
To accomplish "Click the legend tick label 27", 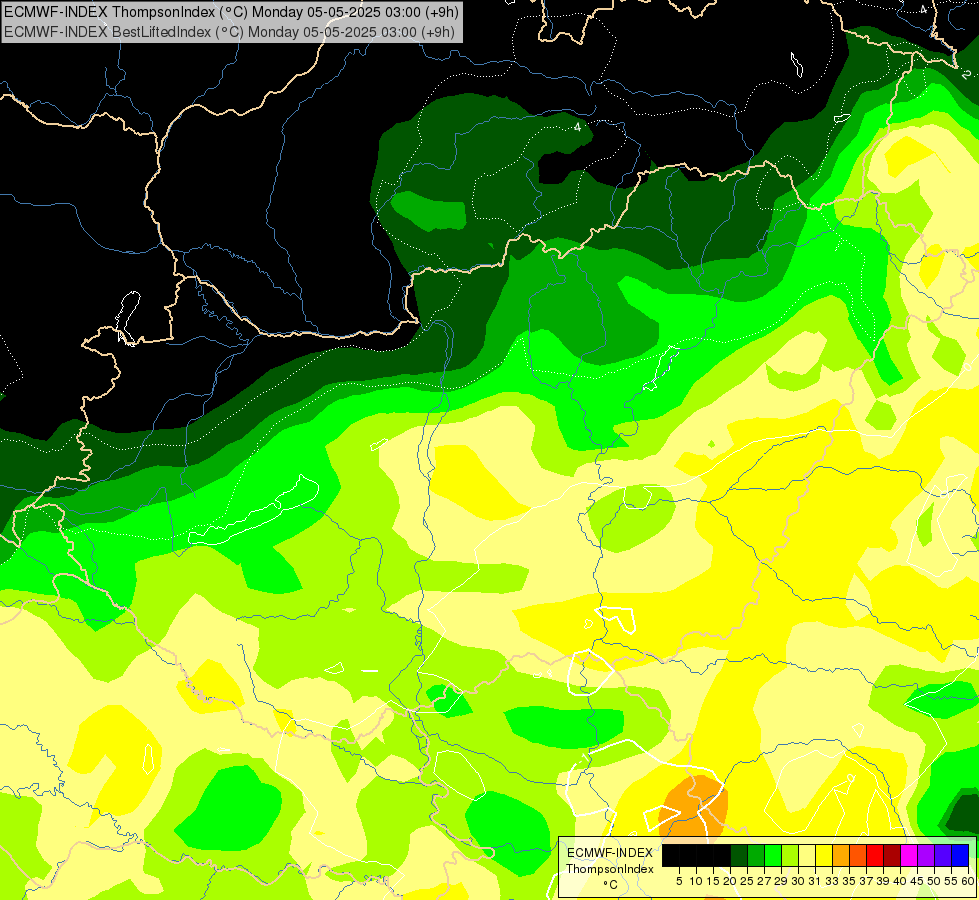I will click(x=764, y=881).
